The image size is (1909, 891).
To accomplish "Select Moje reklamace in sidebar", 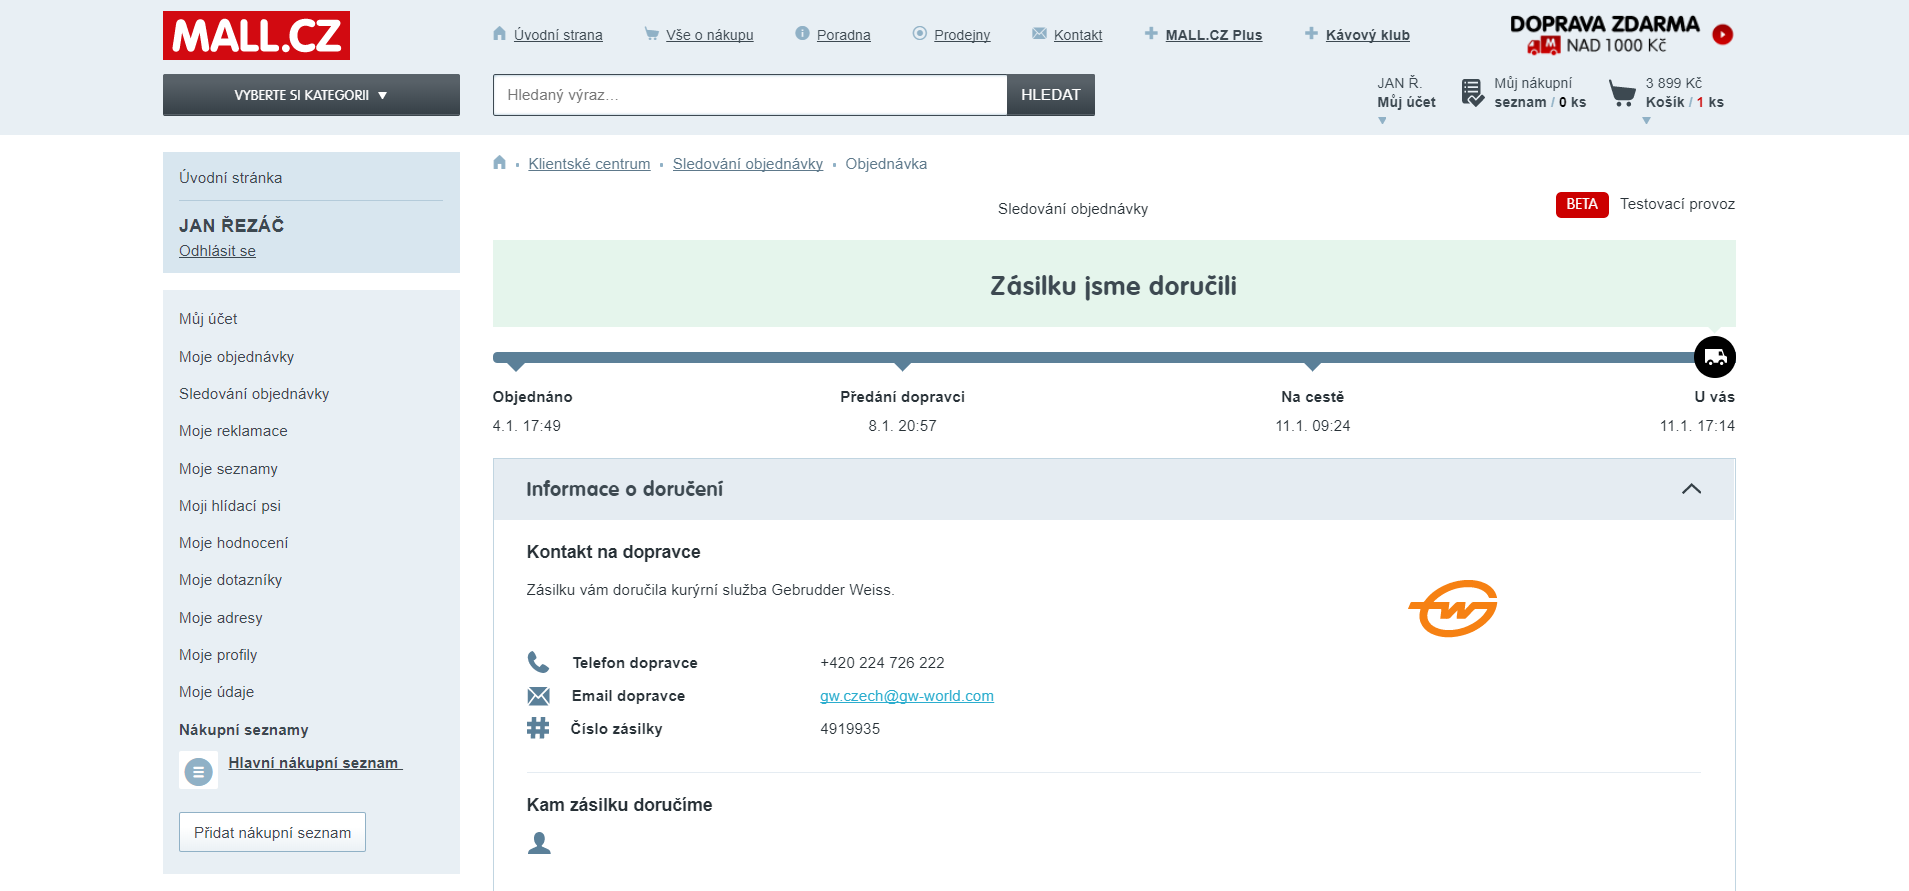I will click(x=233, y=431).
